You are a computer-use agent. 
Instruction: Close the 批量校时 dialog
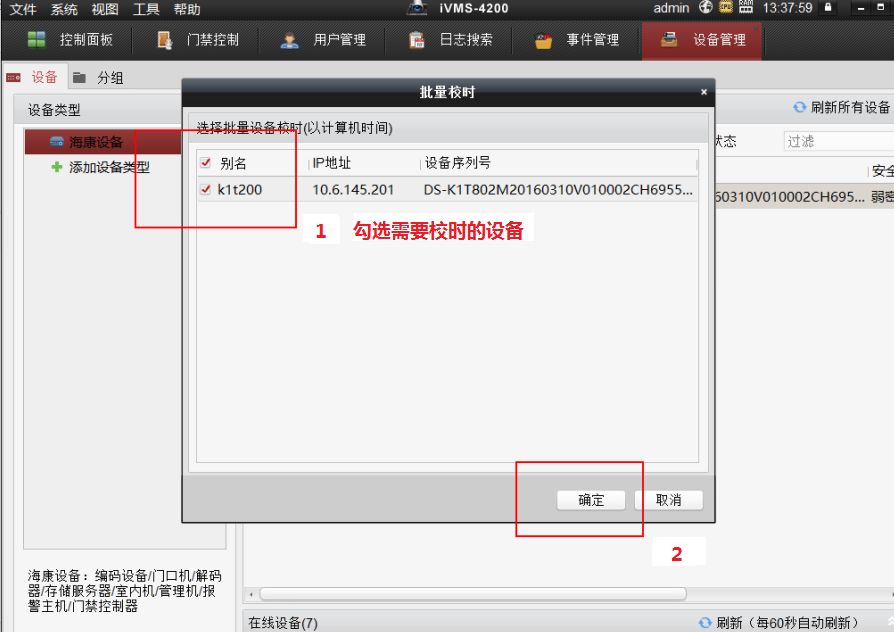[703, 92]
